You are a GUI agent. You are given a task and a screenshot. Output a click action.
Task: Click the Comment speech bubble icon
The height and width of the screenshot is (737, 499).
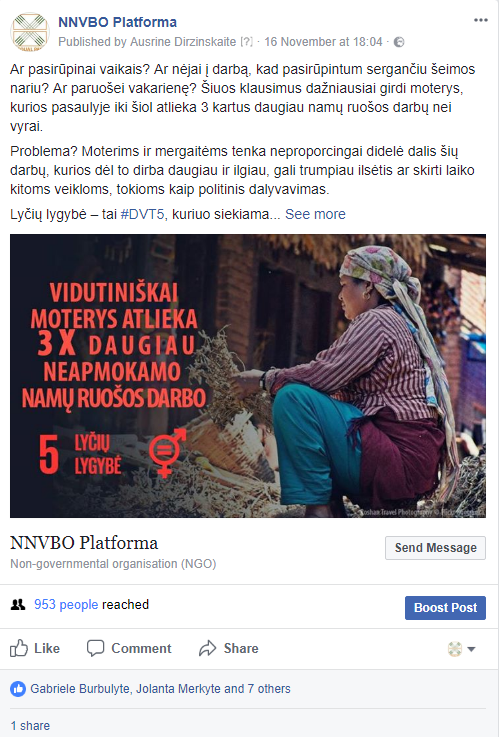(95, 648)
